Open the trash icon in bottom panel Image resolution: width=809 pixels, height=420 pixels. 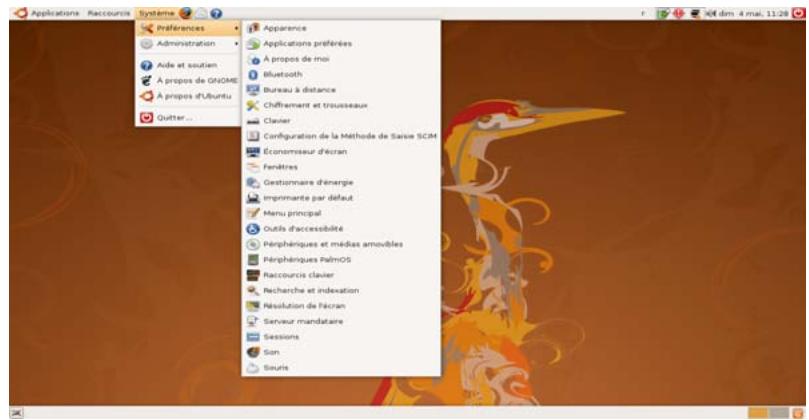[799, 413]
